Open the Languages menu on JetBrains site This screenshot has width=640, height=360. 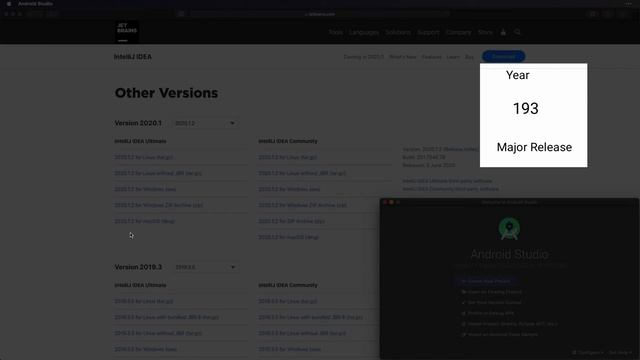364,32
